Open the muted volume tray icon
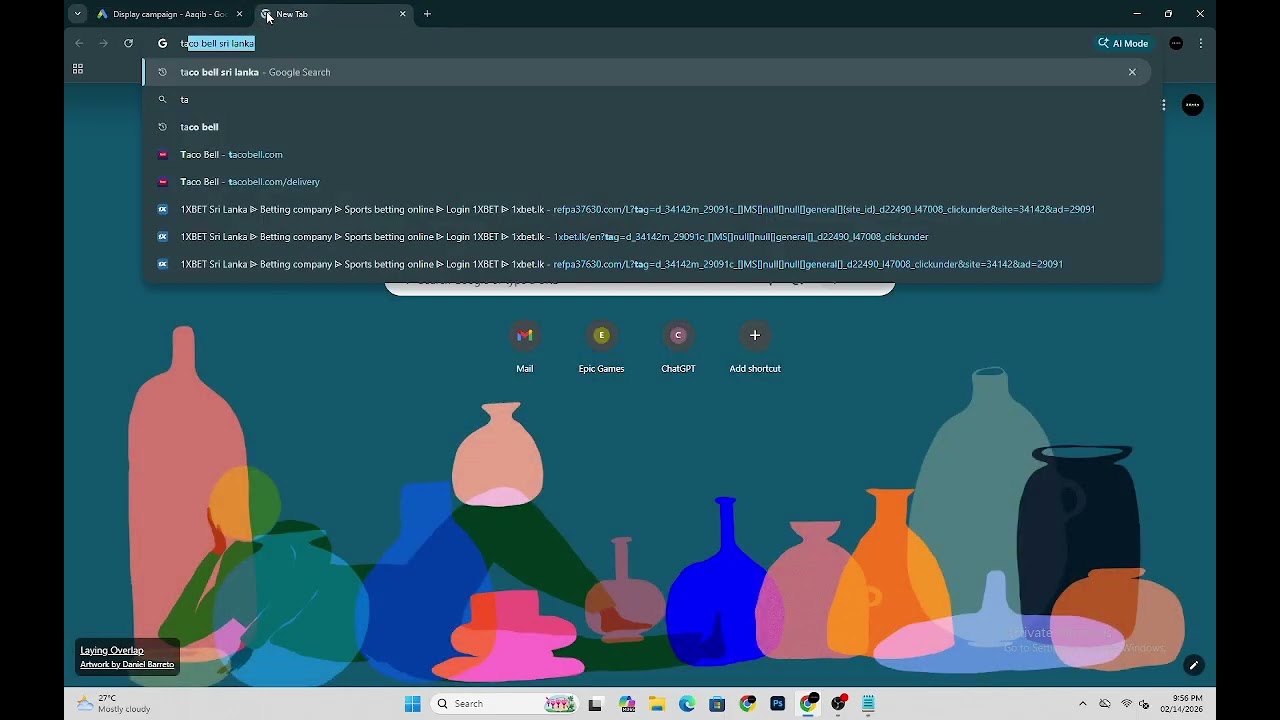The image size is (1280, 720). tap(1145, 704)
